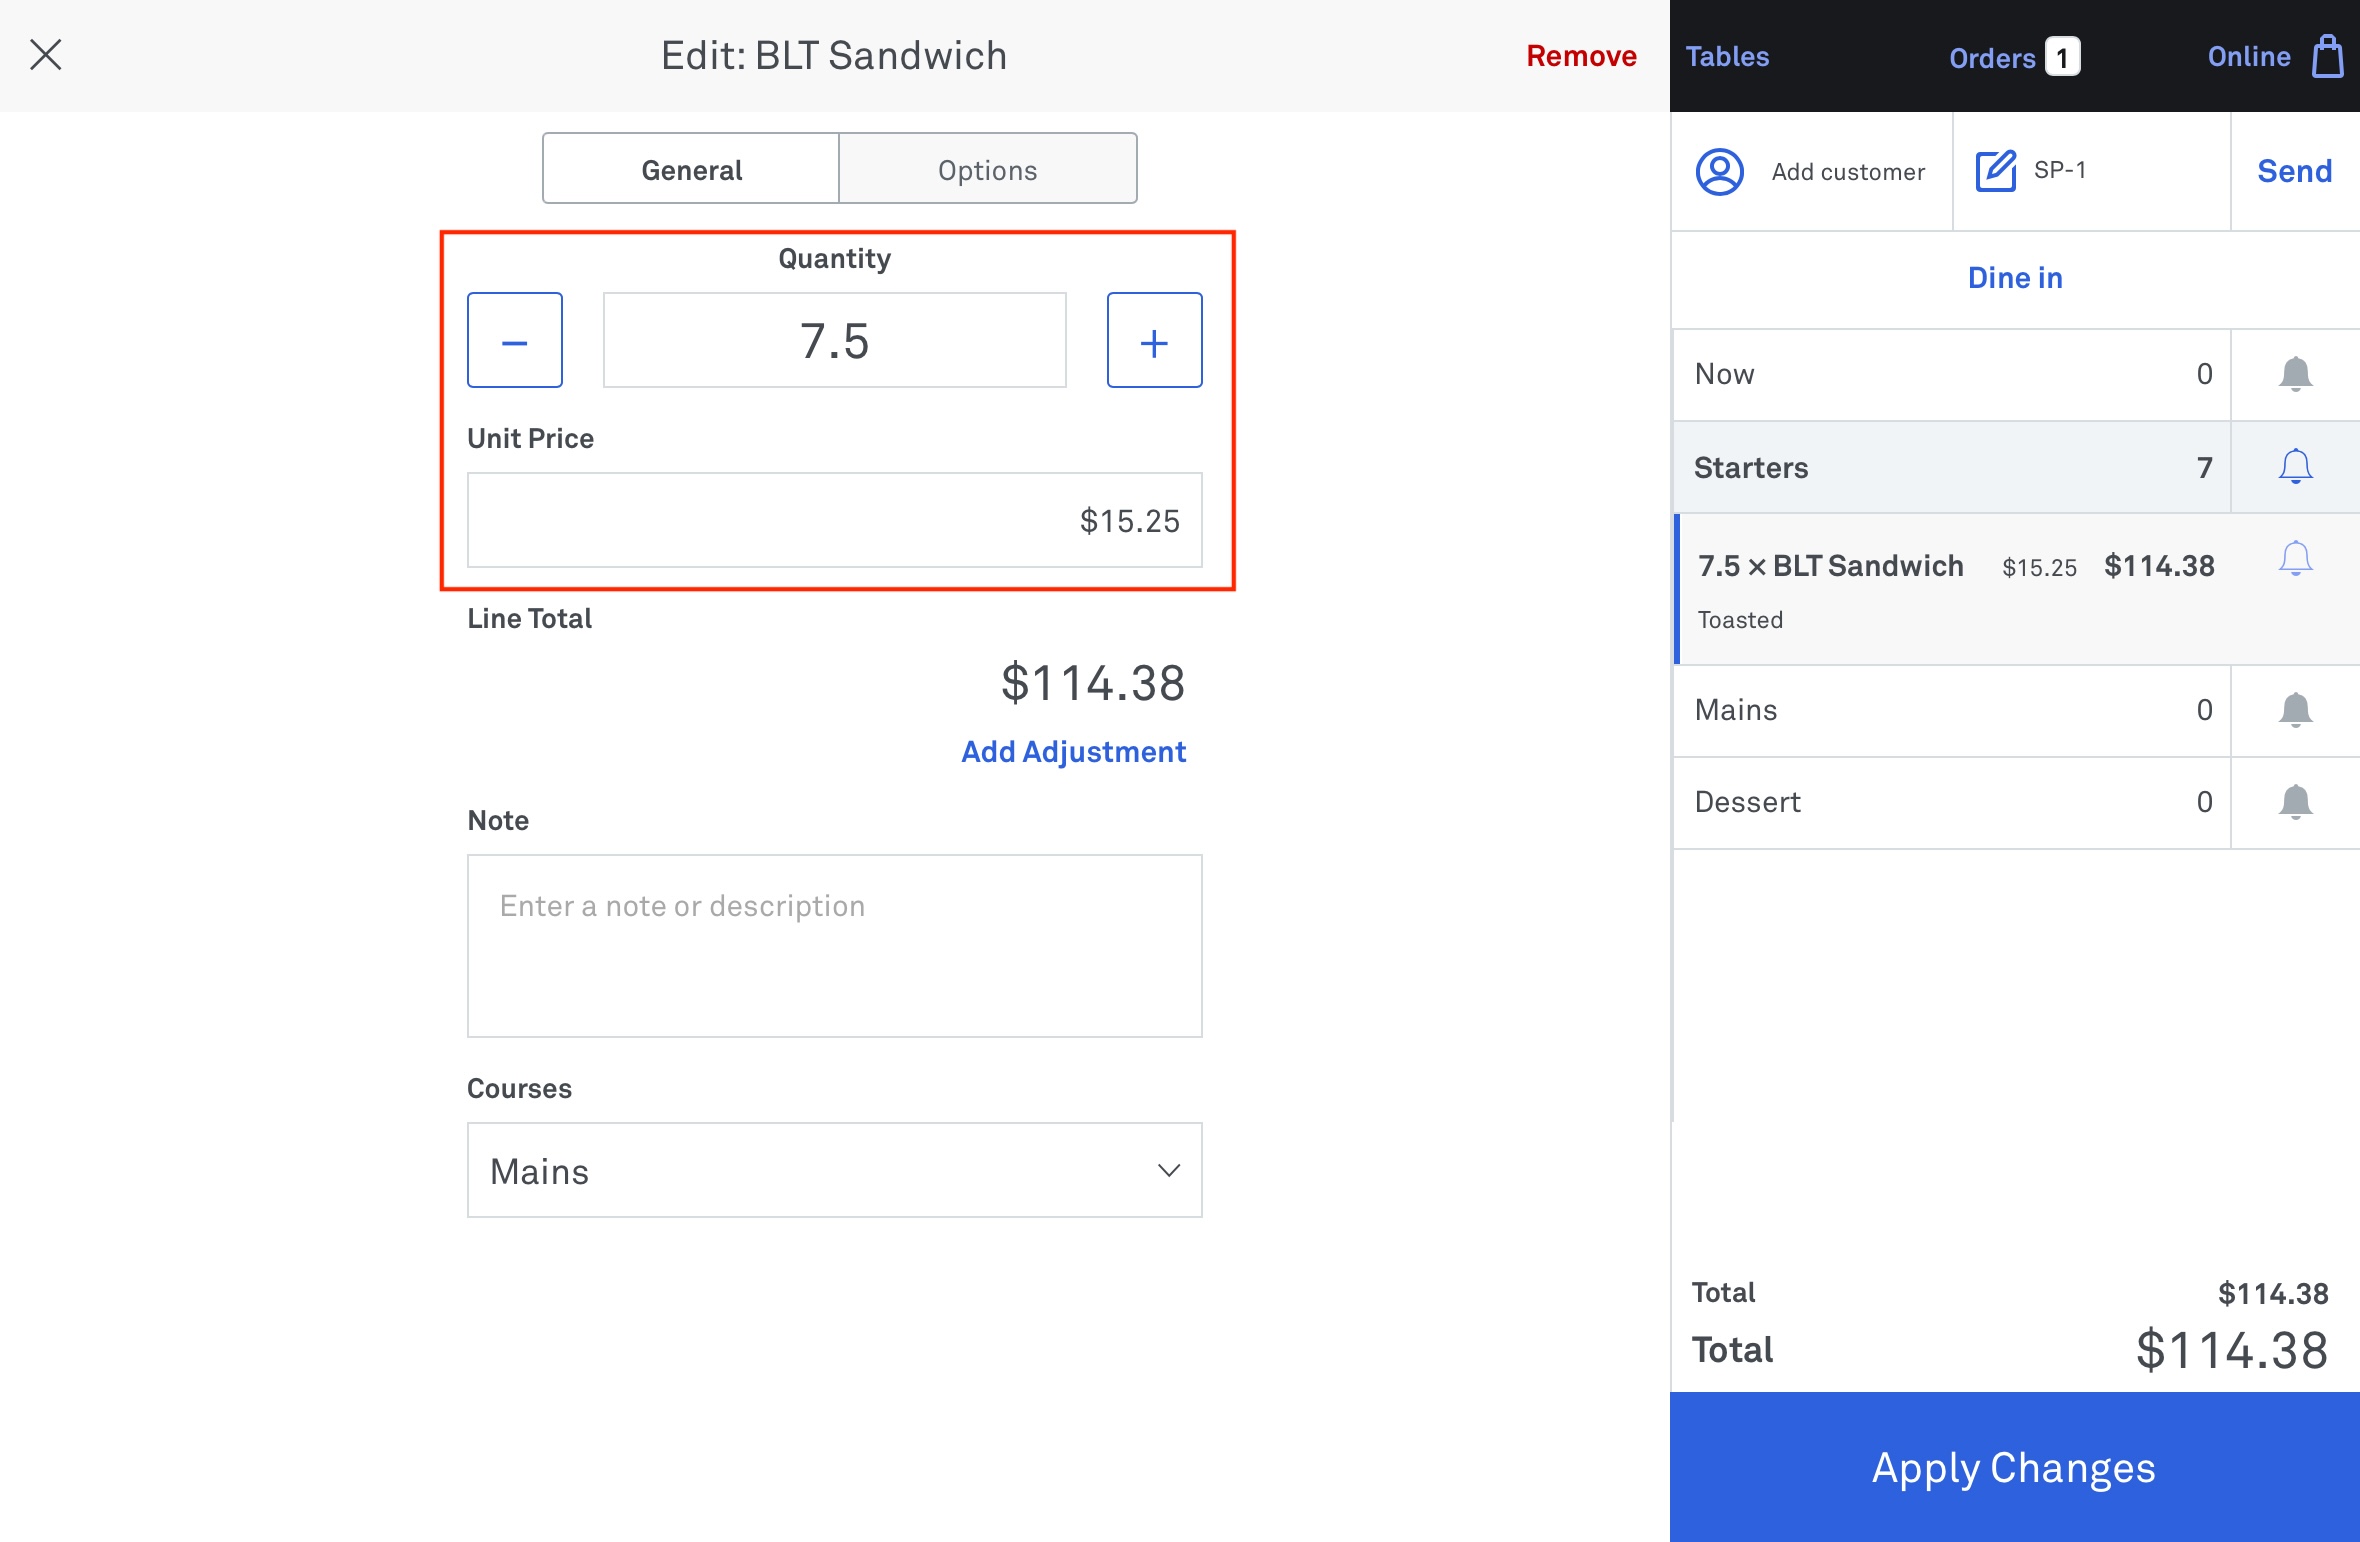This screenshot has height=1542, width=2360.
Task: Toggle the bell on the BLT Sandwich line
Action: click(2295, 559)
